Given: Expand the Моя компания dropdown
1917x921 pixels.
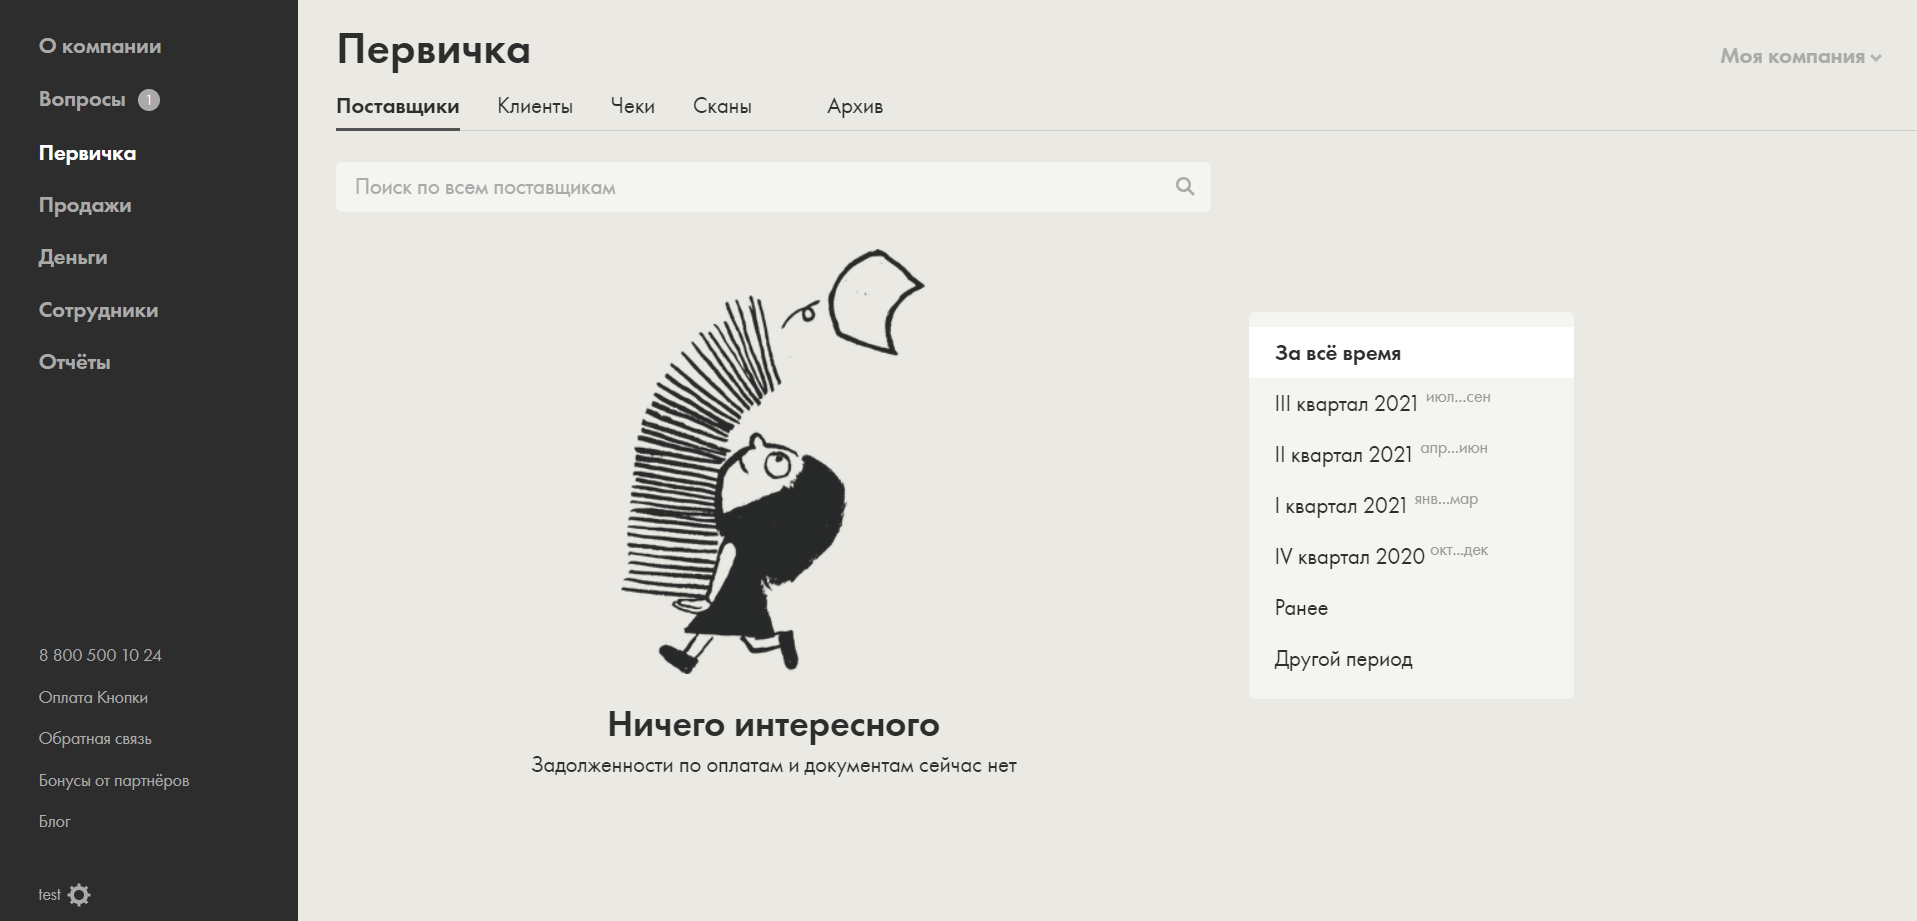Looking at the screenshot, I should [x=1800, y=57].
